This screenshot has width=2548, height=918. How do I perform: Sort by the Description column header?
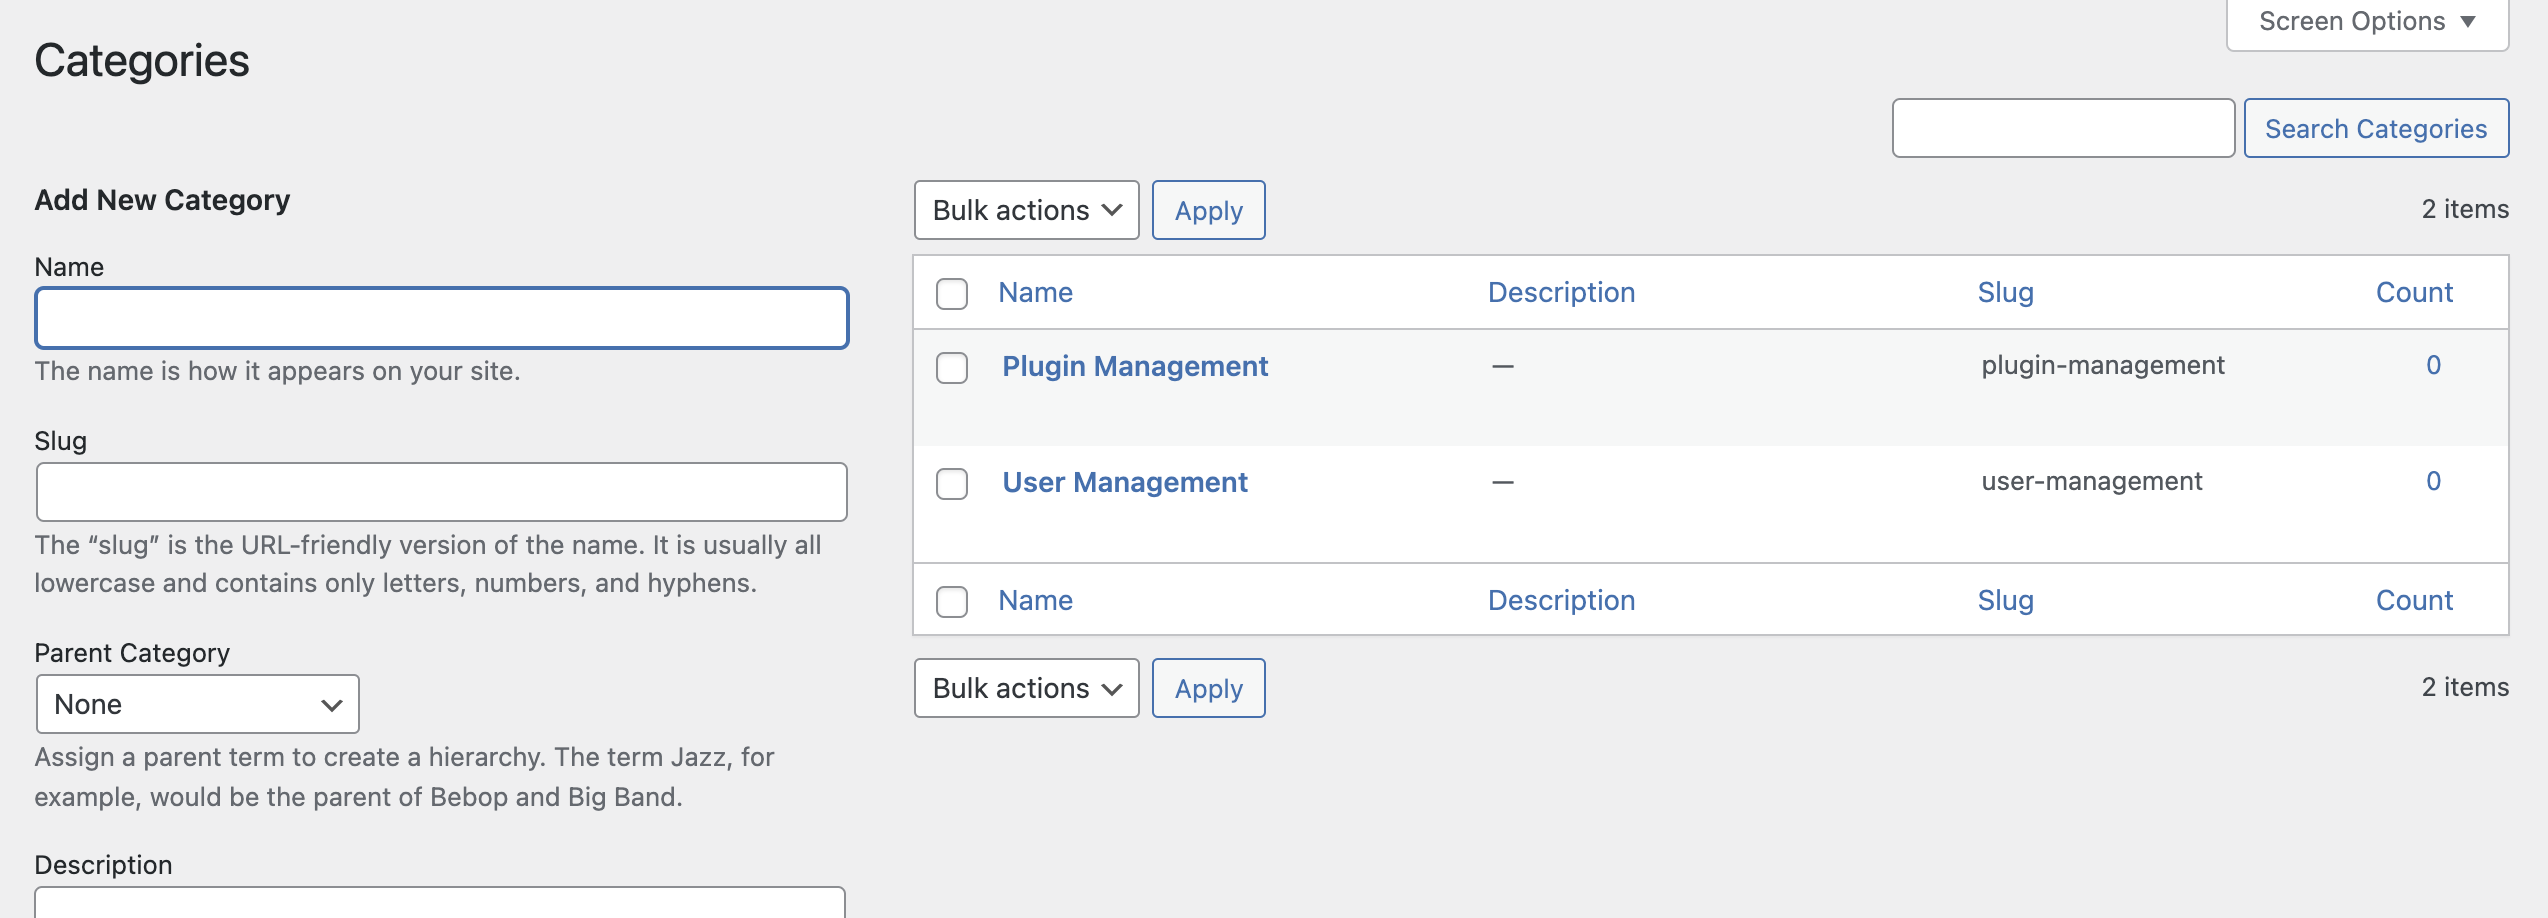tap(1561, 293)
